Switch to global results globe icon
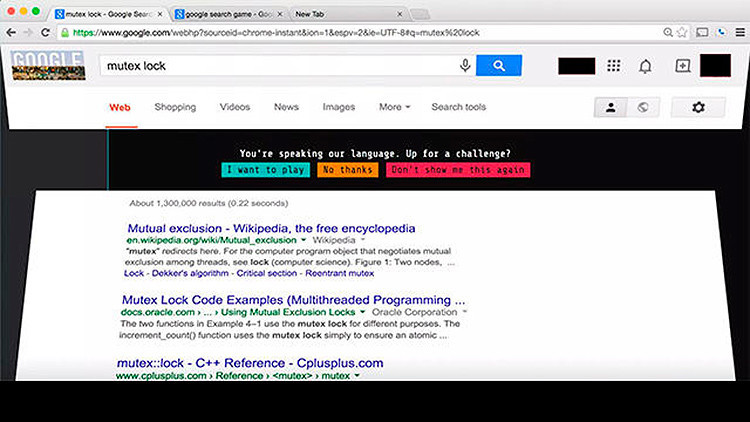Image resolution: width=750 pixels, height=422 pixels. pos(643,107)
